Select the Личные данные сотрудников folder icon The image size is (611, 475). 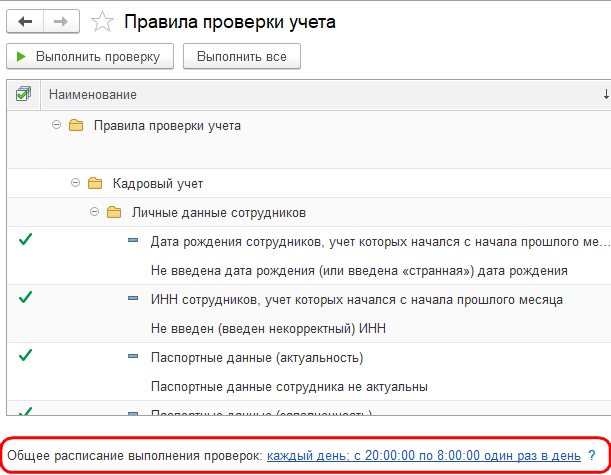click(x=114, y=212)
